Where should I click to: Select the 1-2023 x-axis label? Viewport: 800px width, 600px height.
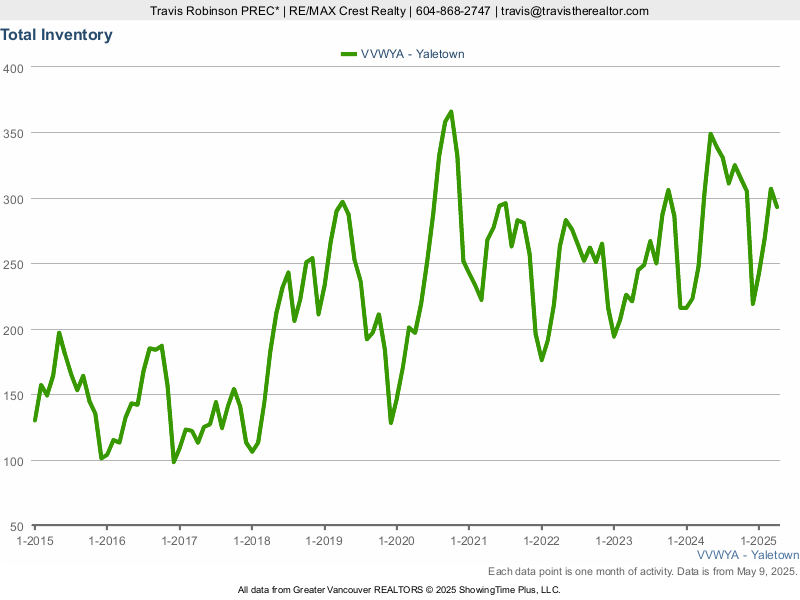[614, 541]
